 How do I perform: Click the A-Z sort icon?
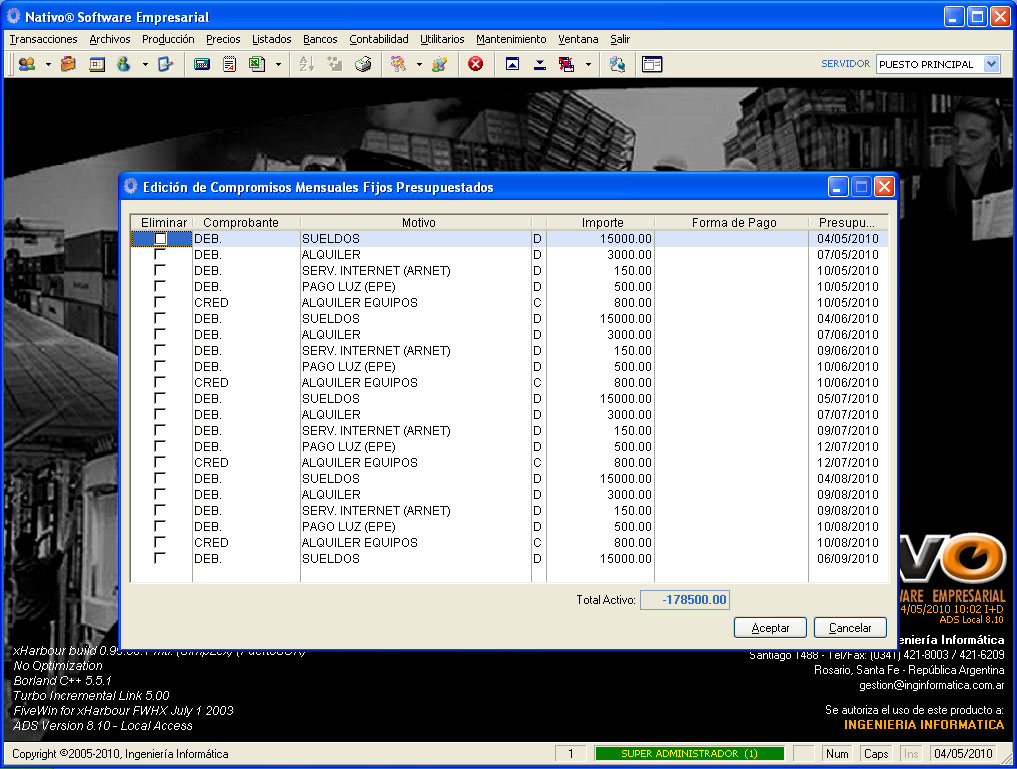tap(307, 64)
